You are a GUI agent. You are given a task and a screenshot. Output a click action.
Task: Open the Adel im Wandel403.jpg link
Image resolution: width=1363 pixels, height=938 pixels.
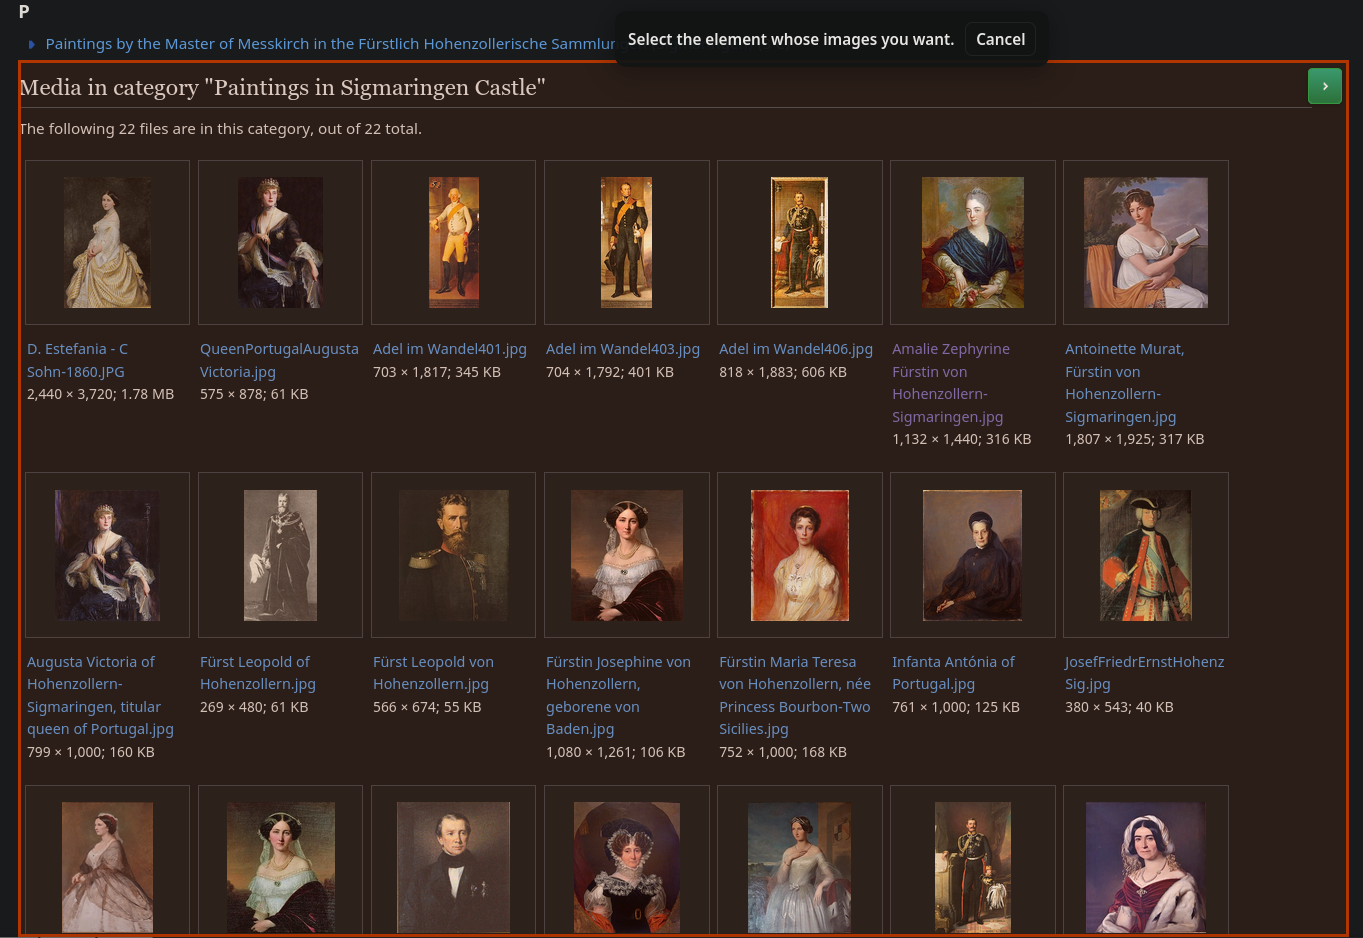pos(622,349)
